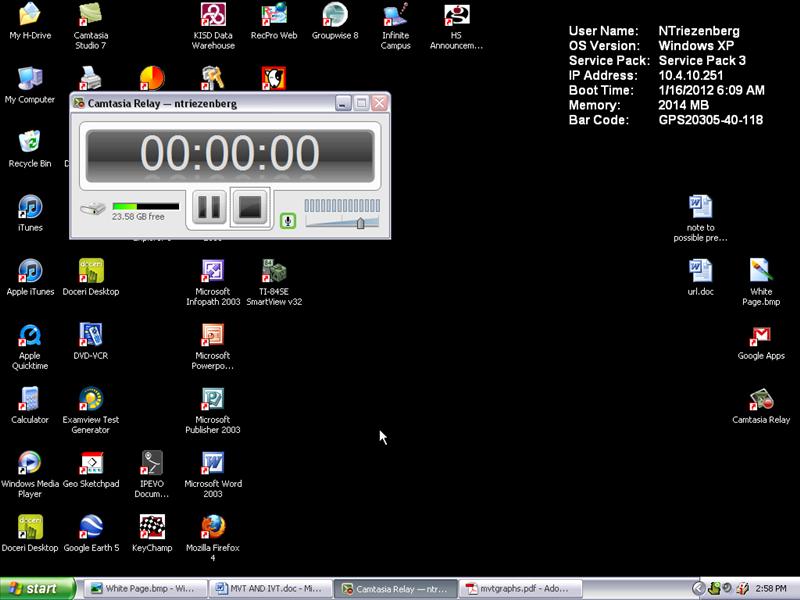Click the green arrow tray icon

[x=715, y=589]
